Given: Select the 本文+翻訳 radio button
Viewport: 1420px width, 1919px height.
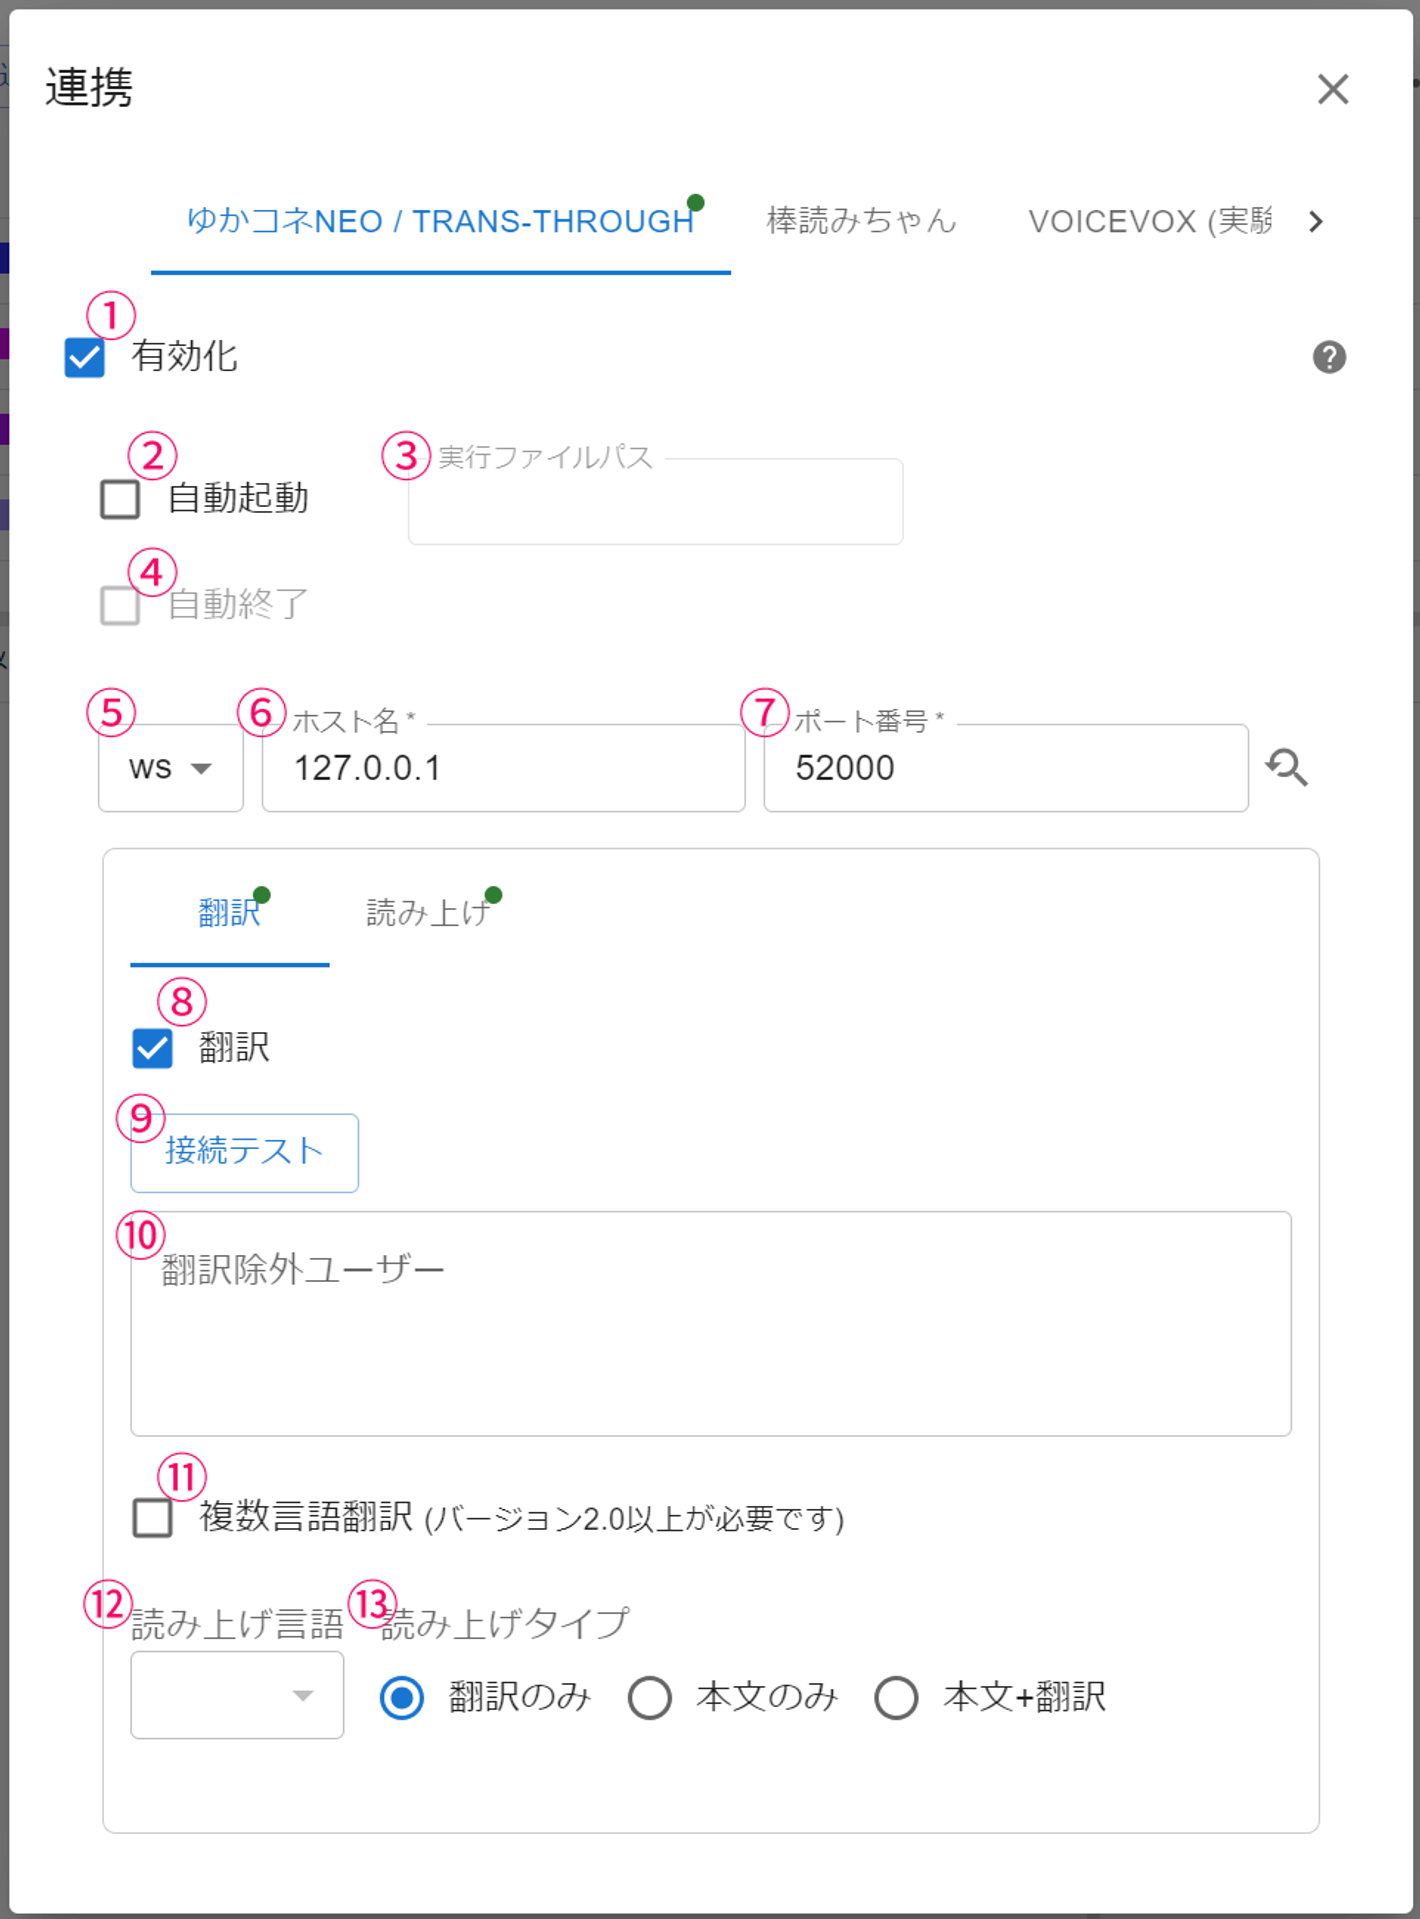Looking at the screenshot, I should (x=896, y=1698).
